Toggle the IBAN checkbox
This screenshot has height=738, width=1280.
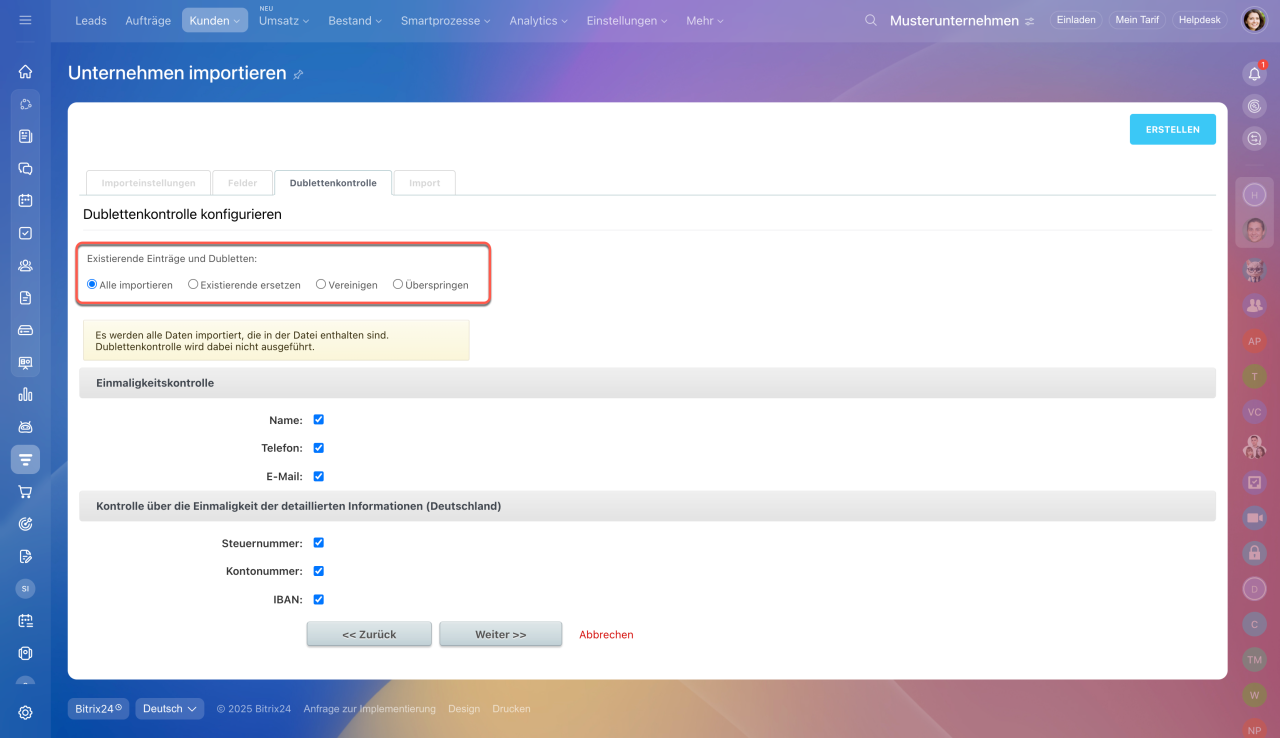click(x=319, y=600)
